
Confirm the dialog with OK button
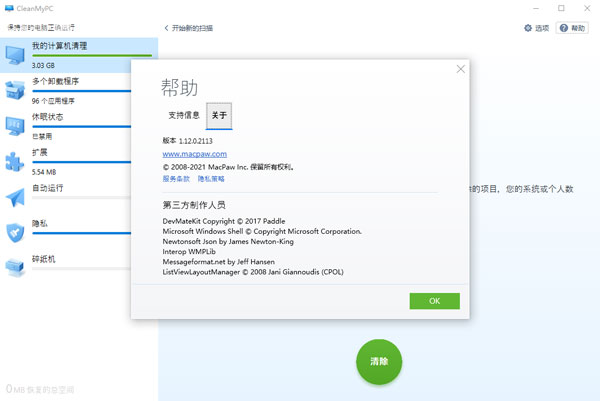(435, 301)
